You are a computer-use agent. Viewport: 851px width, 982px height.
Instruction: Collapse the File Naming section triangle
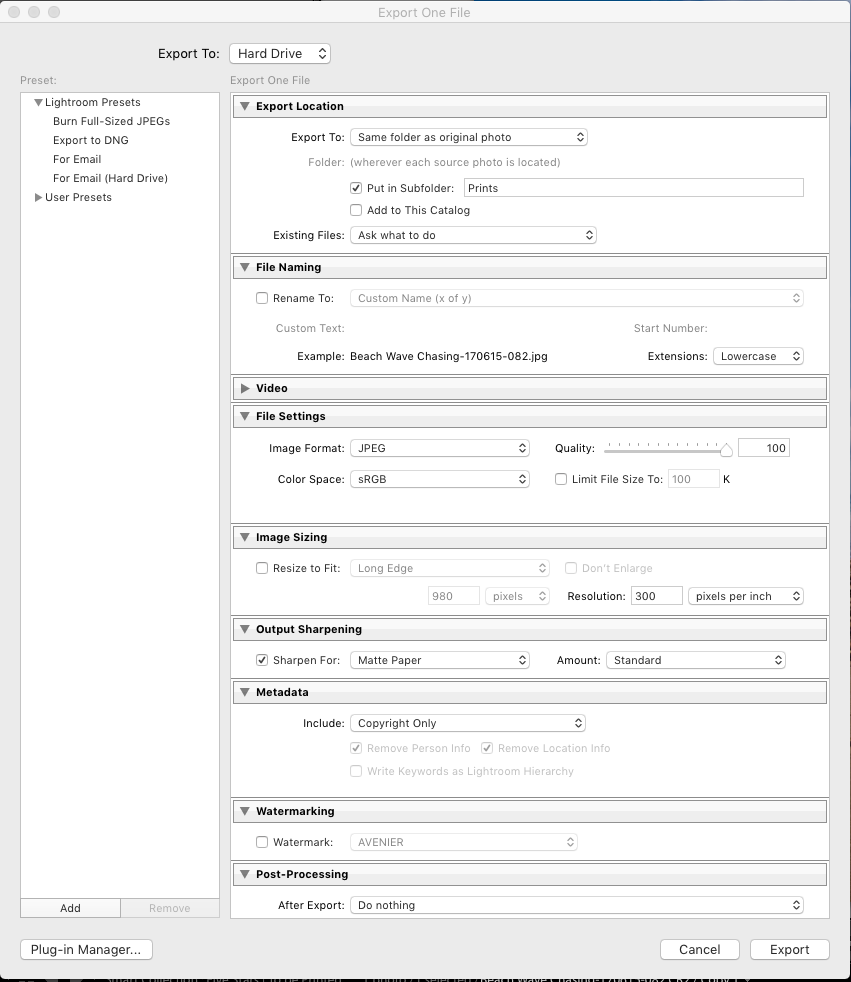coord(245,267)
